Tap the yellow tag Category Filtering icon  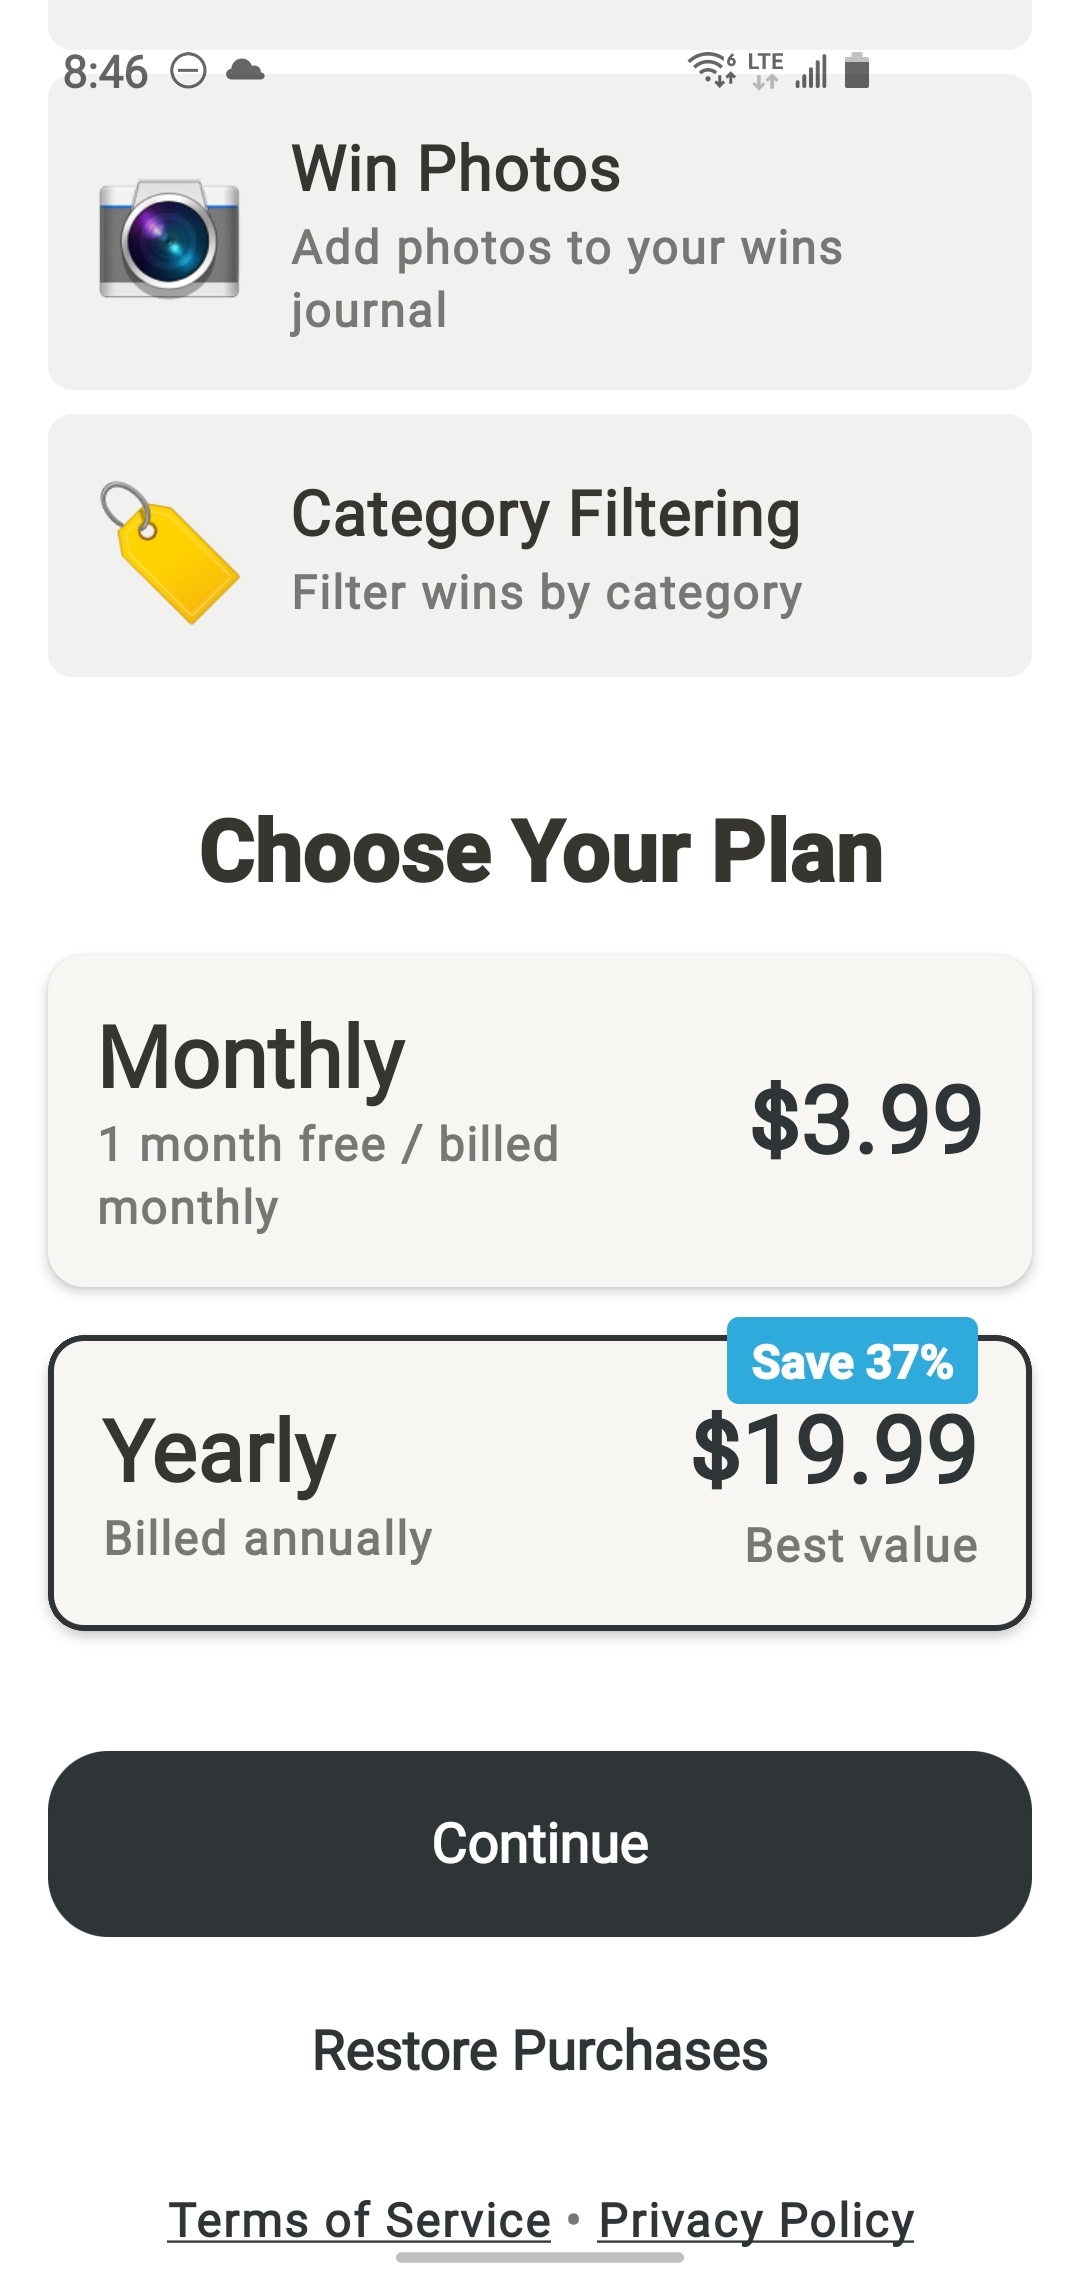[x=169, y=552]
